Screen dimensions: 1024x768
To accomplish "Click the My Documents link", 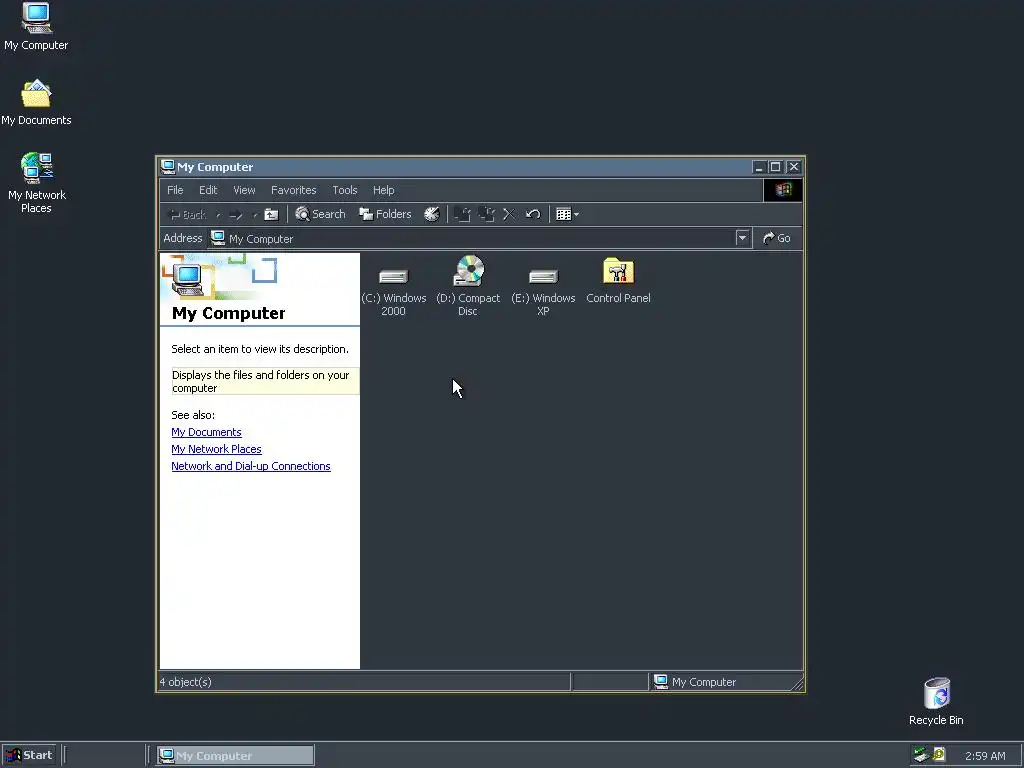I will pos(206,432).
